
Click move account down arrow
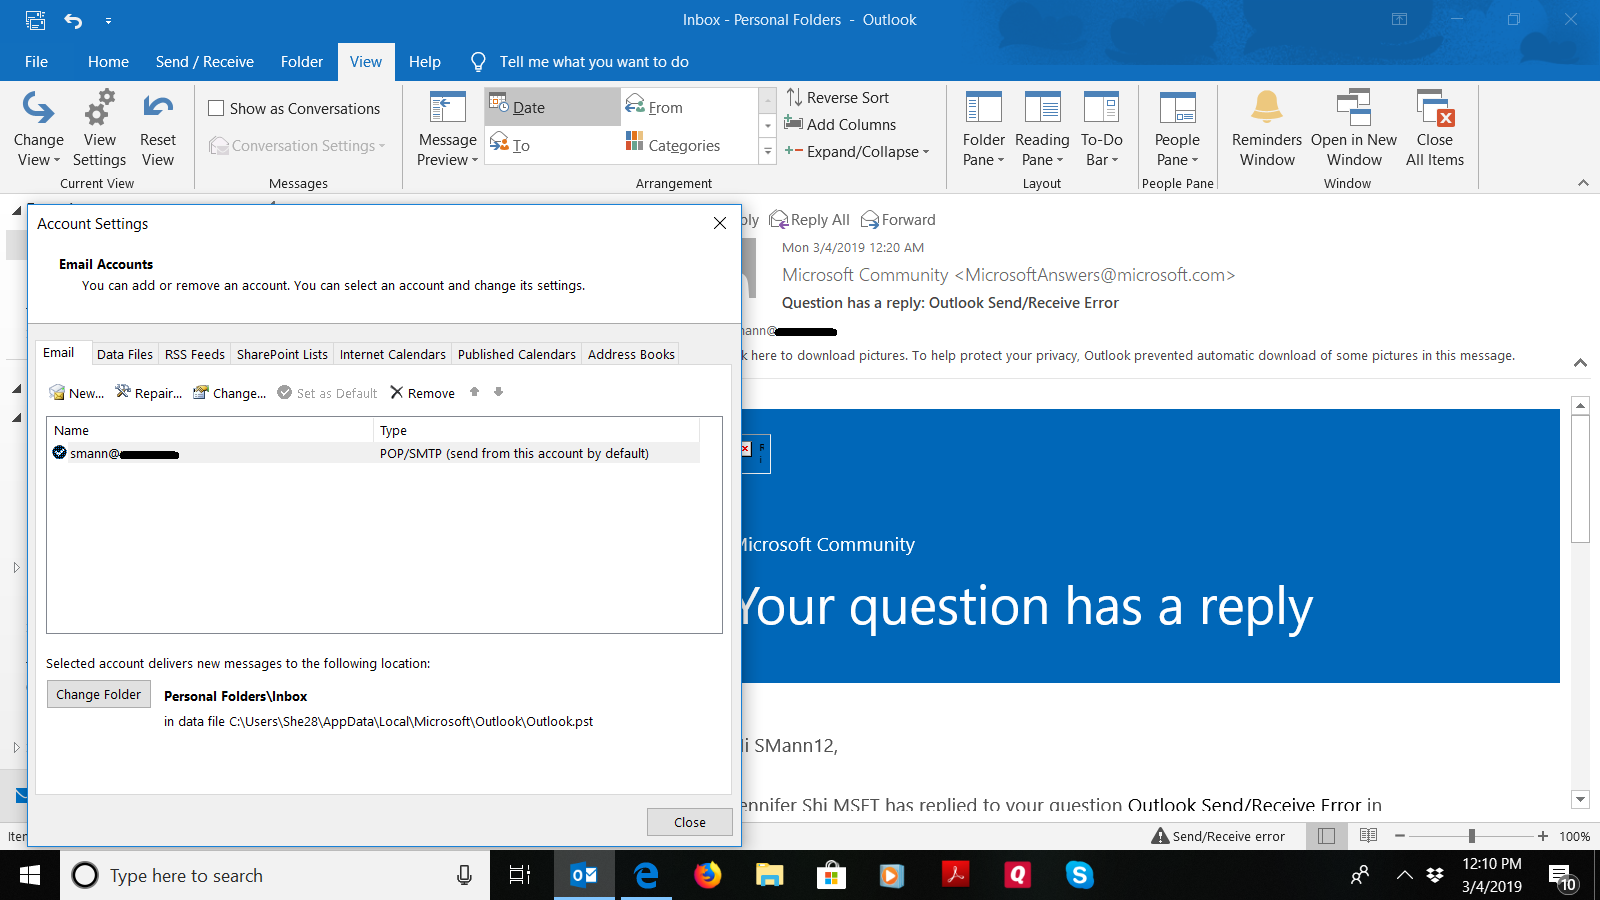(498, 392)
